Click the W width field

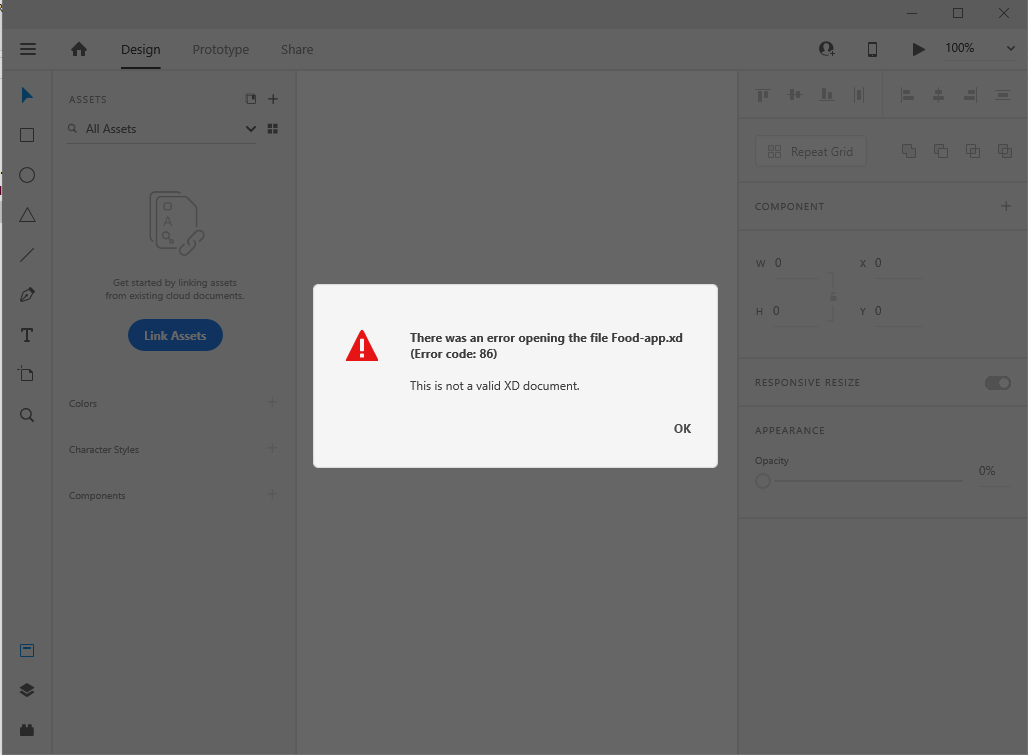tap(795, 263)
